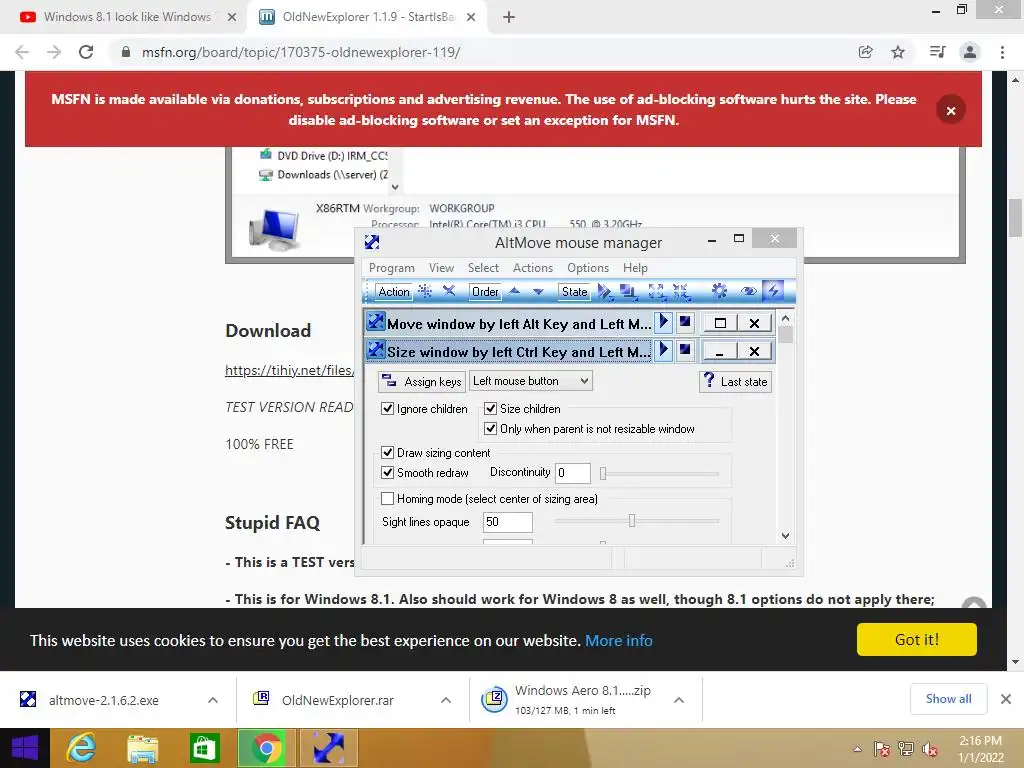Open the tihiy.net download link
This screenshot has width=1024, height=768.
[290, 370]
